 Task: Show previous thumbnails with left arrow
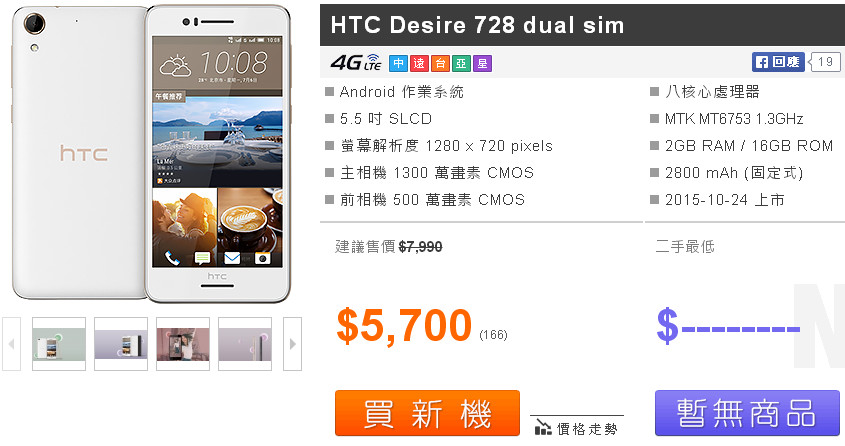point(11,344)
